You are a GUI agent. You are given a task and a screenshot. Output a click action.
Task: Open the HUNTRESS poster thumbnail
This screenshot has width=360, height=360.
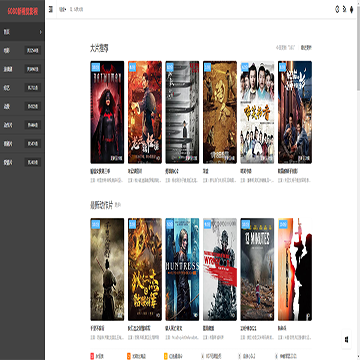(x=182, y=269)
